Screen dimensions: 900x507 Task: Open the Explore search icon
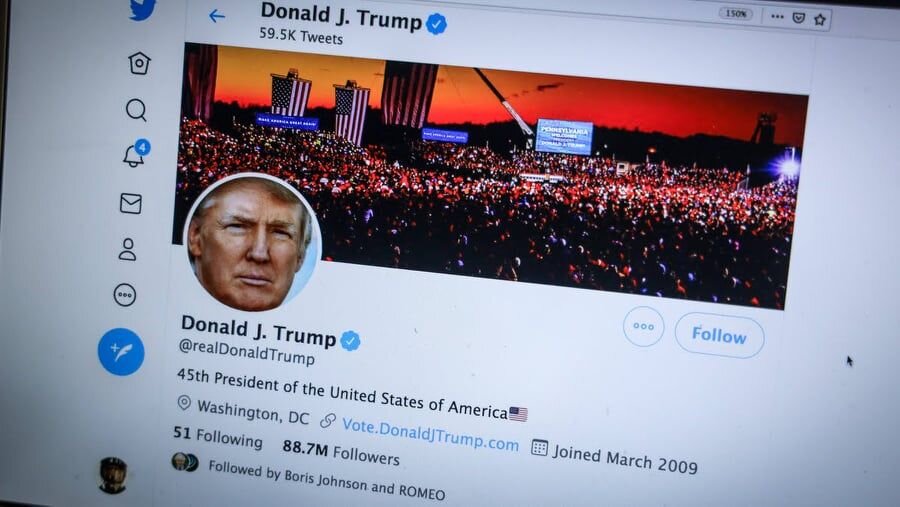point(136,110)
